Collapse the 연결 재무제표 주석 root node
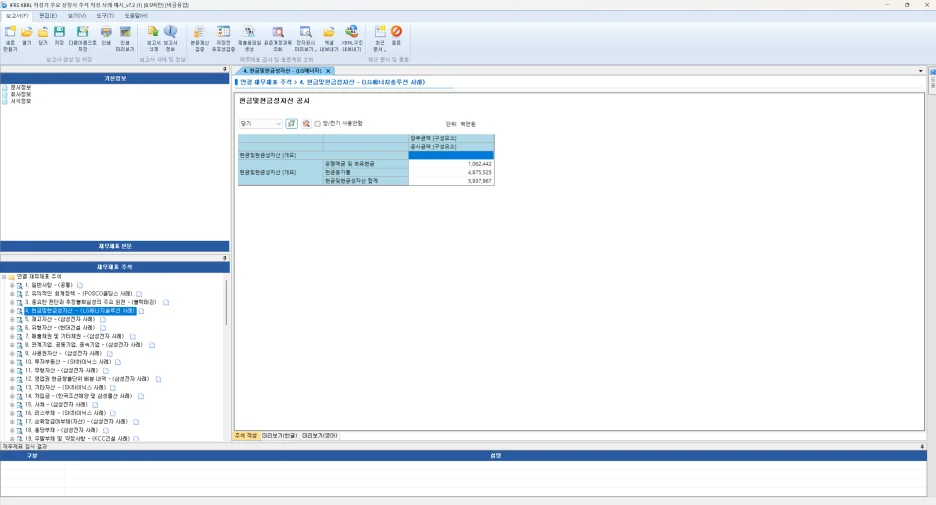This screenshot has width=936, height=505. click(x=4, y=276)
